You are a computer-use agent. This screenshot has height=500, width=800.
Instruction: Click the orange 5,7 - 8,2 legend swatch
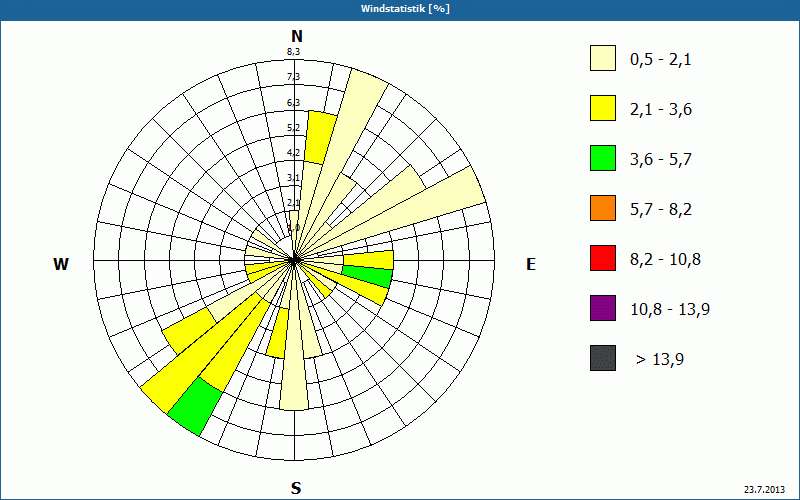point(603,208)
